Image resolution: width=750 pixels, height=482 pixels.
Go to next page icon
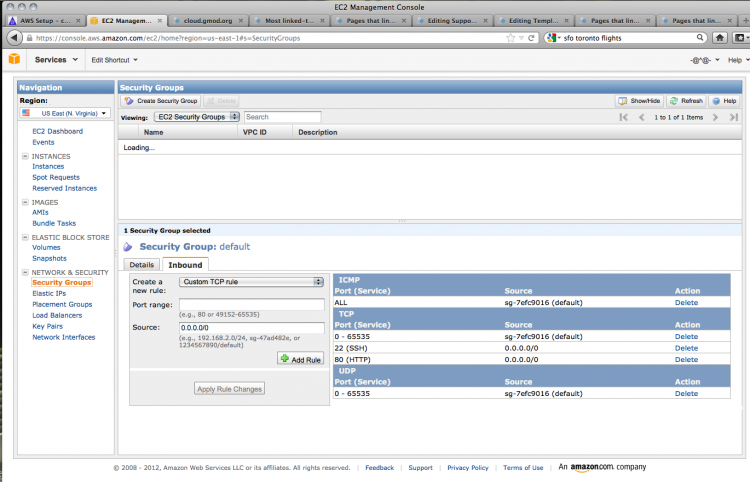[x=715, y=117]
